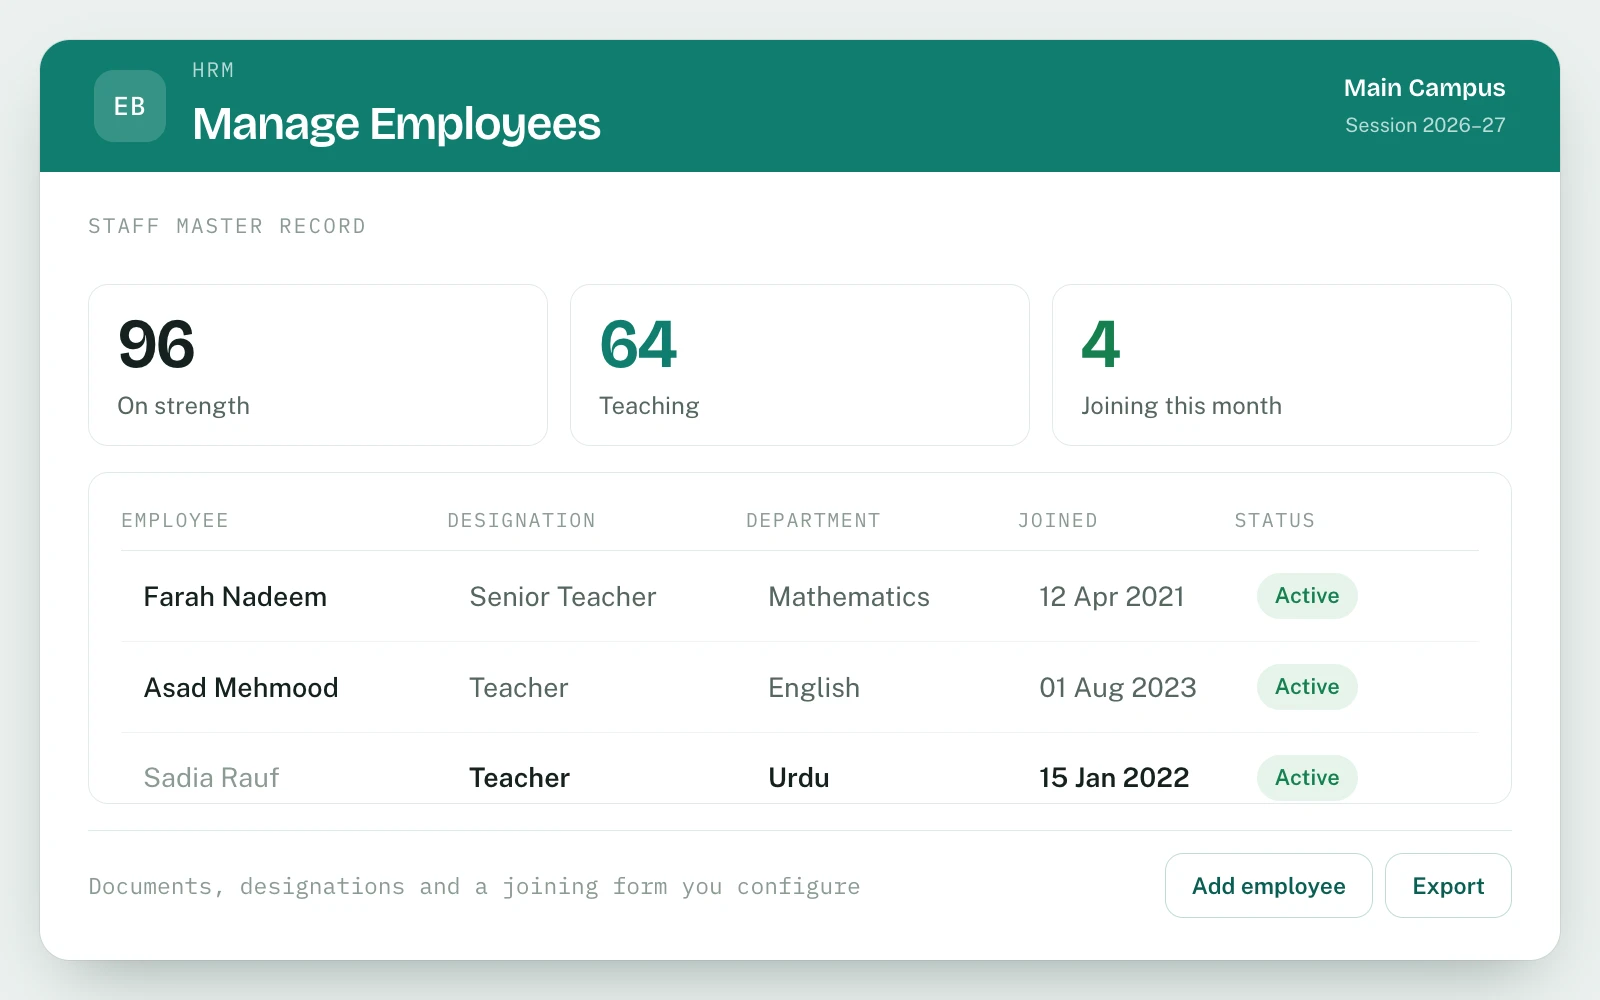The height and width of the screenshot is (1000, 1600).
Task: Select employee Asad Mehmood
Action: [x=241, y=688]
